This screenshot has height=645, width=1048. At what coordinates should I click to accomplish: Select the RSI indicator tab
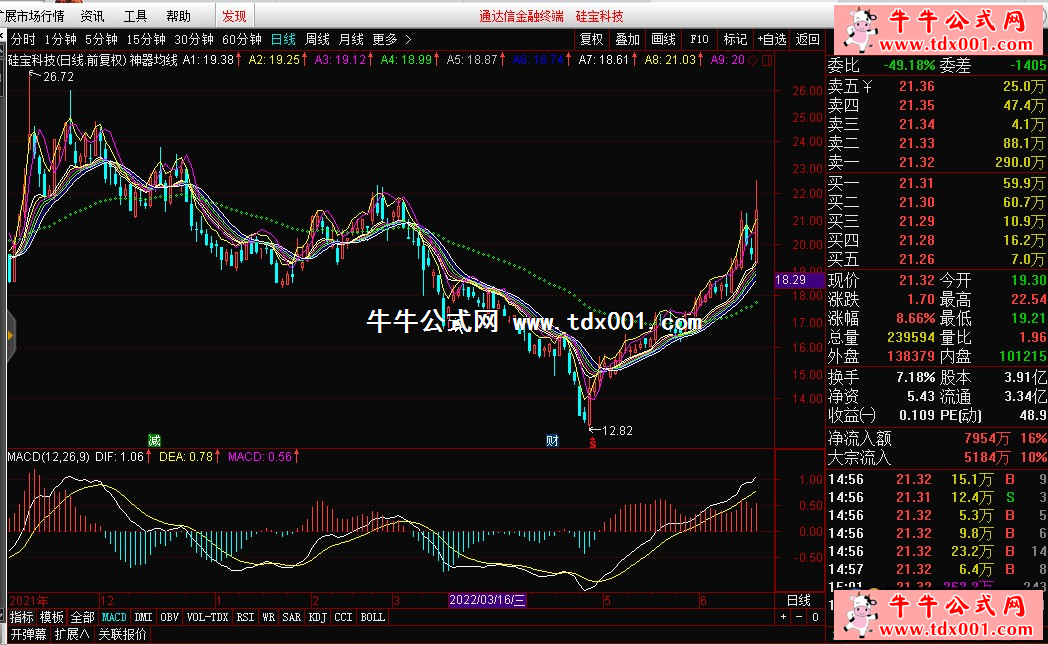245,617
